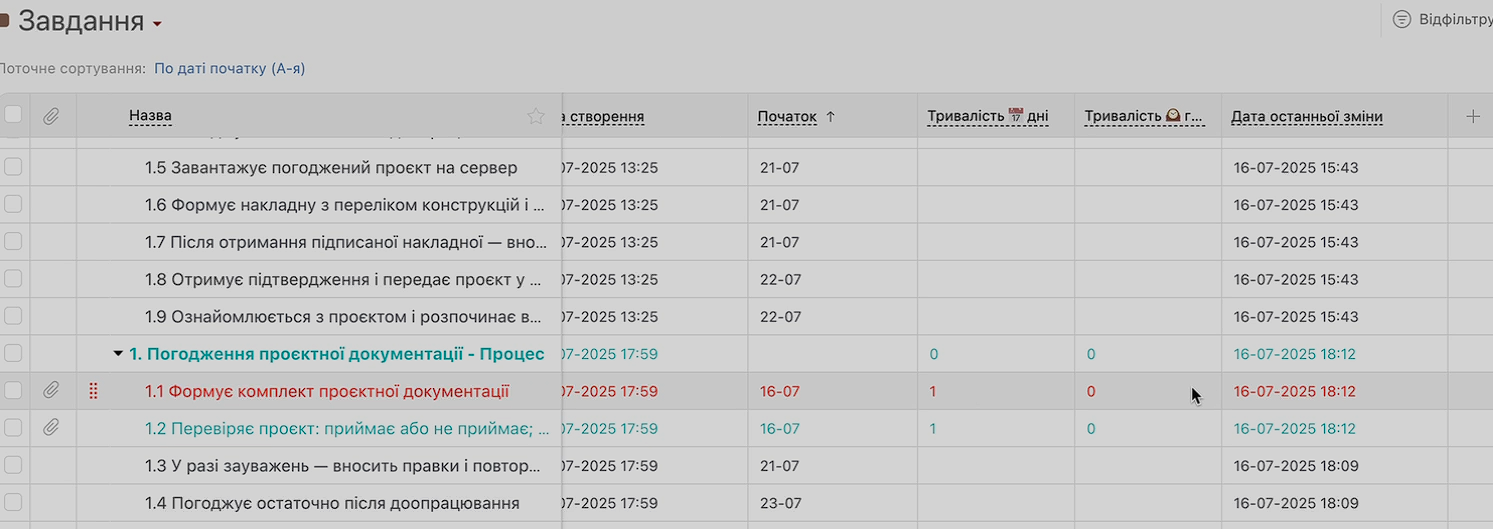Open task 1.1 Формує комплект проєктної документації
The width and height of the screenshot is (1493, 529).
click(339, 391)
